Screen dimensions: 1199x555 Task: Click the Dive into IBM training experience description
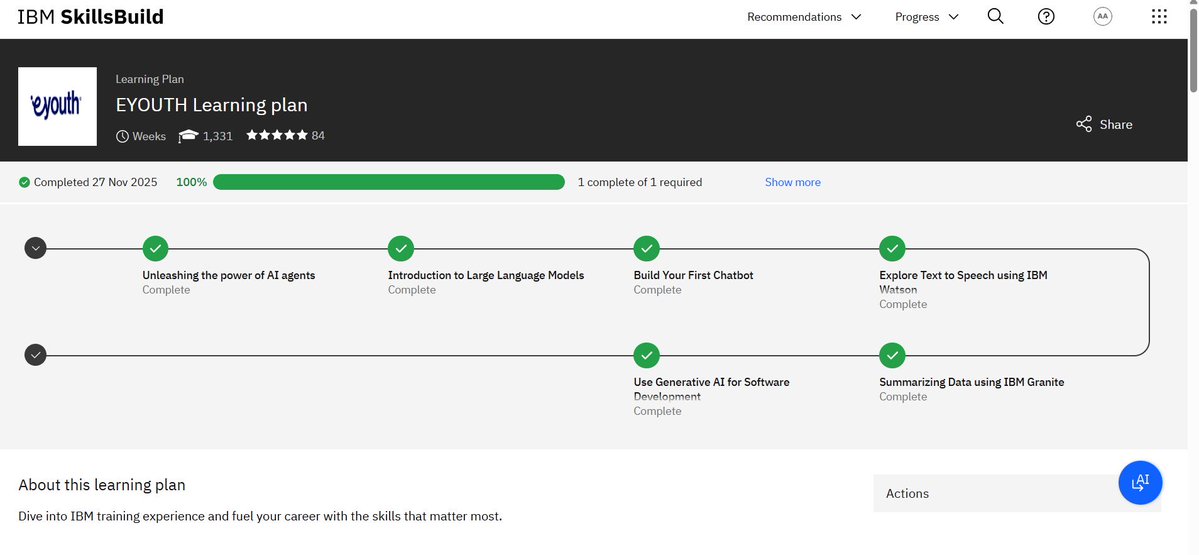tap(260, 516)
